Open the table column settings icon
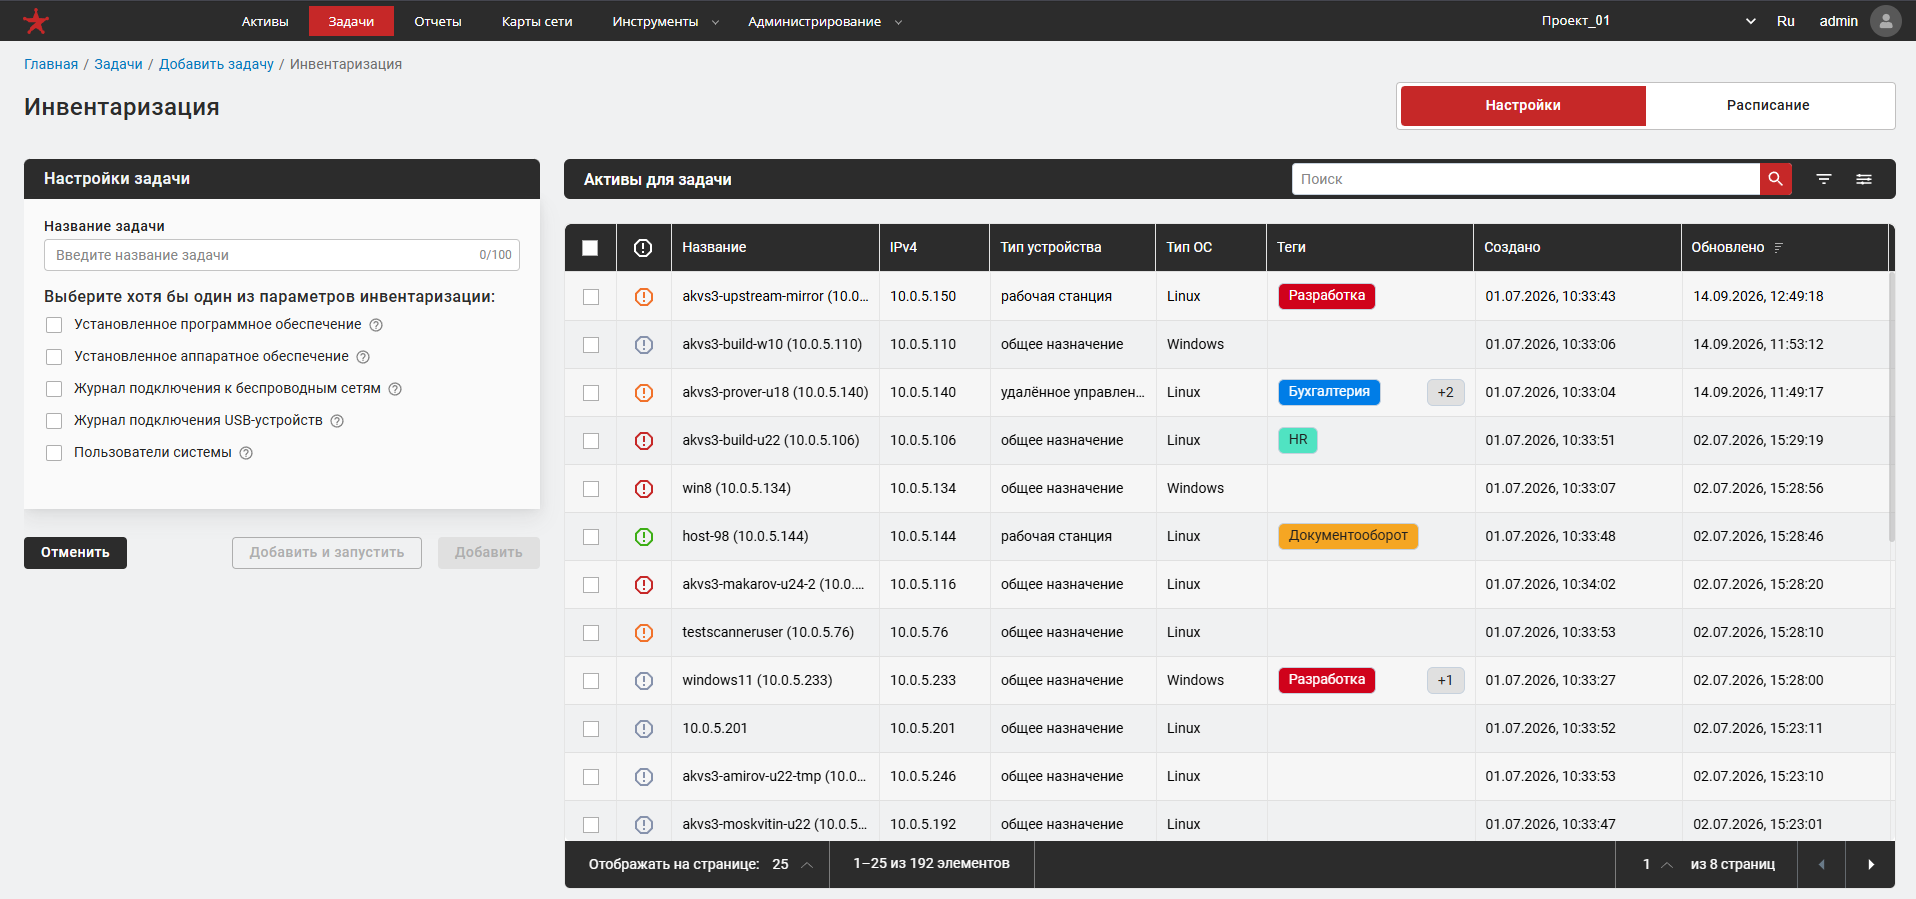This screenshot has height=899, width=1916. (x=1864, y=179)
